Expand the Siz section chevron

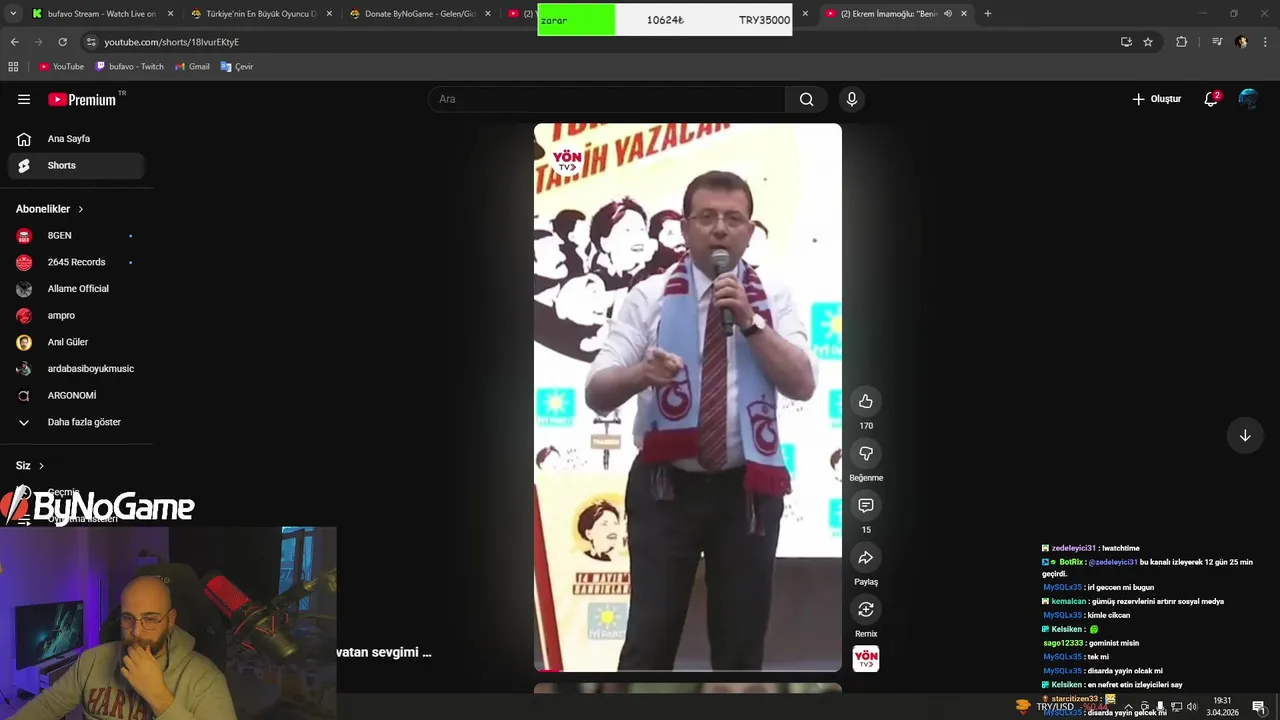(41, 466)
